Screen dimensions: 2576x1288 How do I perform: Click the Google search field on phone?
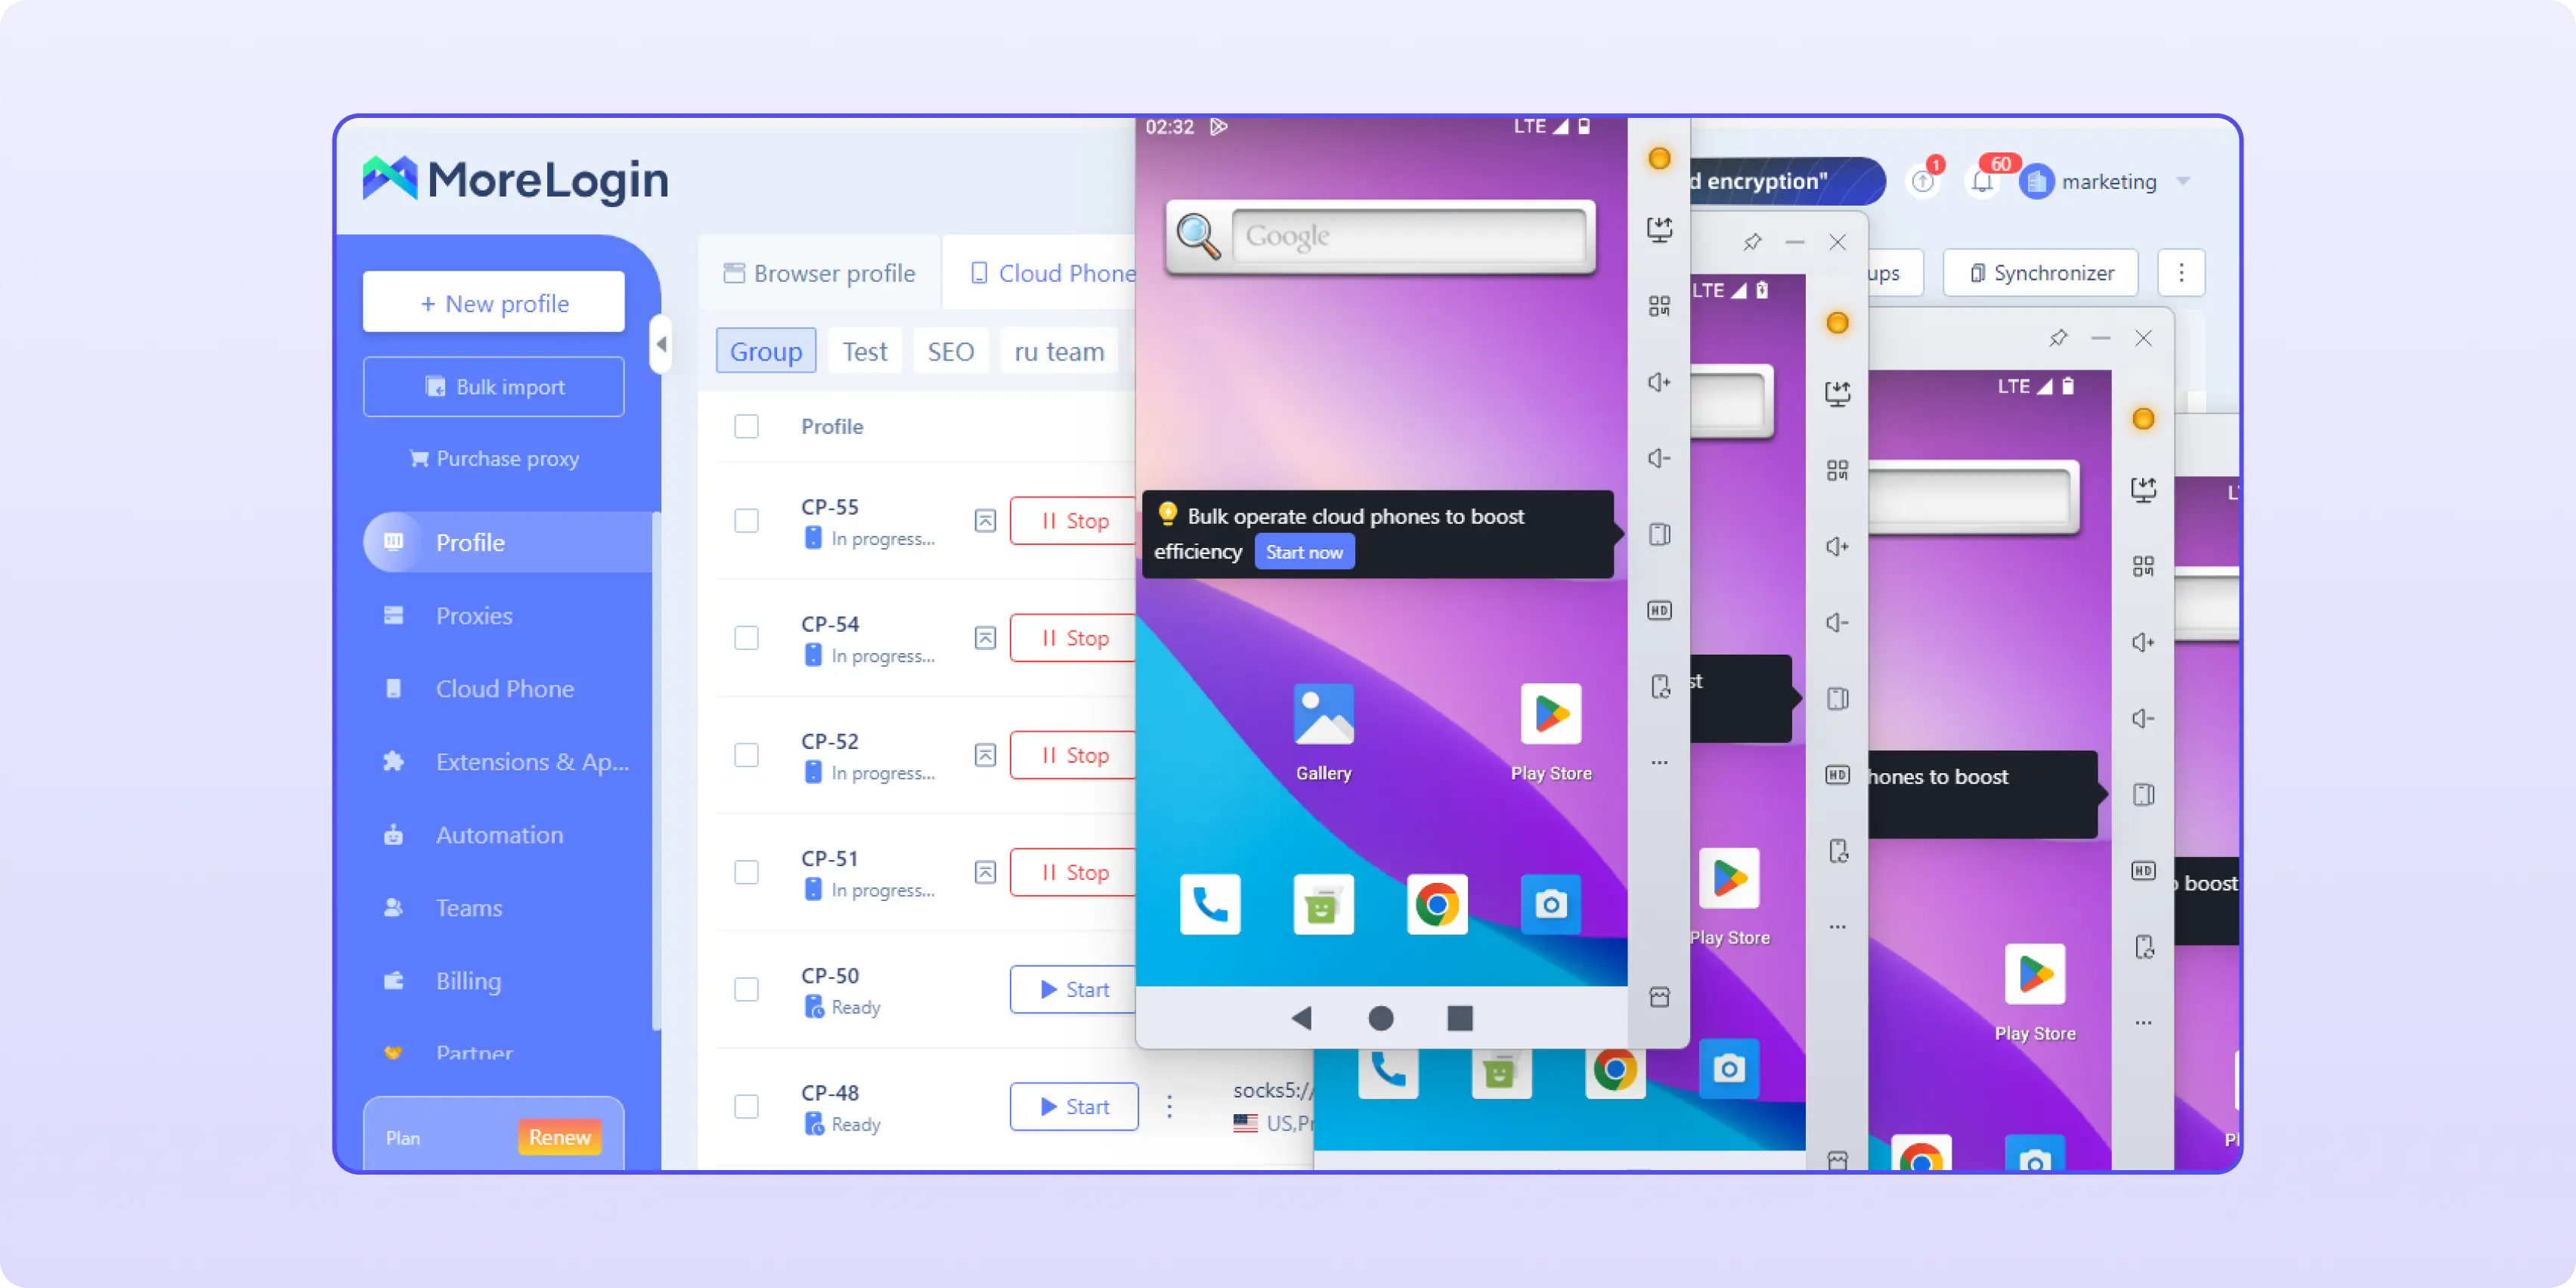[x=1408, y=236]
